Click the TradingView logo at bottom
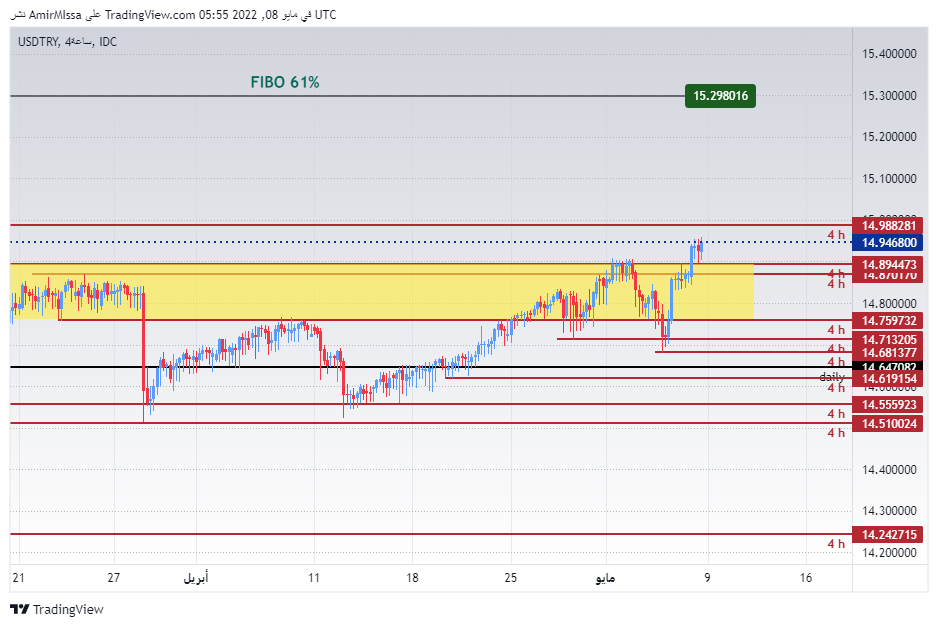Screen dimensions: 938x627 tap(57, 610)
